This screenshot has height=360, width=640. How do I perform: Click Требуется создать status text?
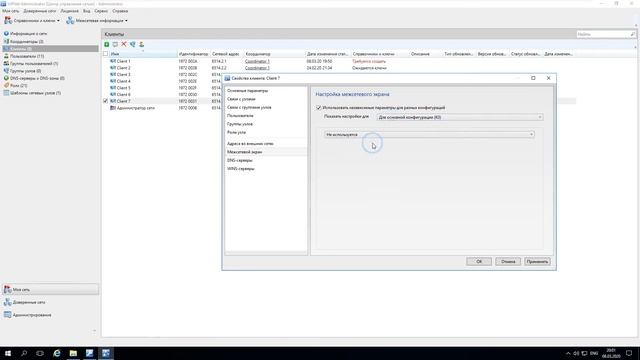(369, 61)
